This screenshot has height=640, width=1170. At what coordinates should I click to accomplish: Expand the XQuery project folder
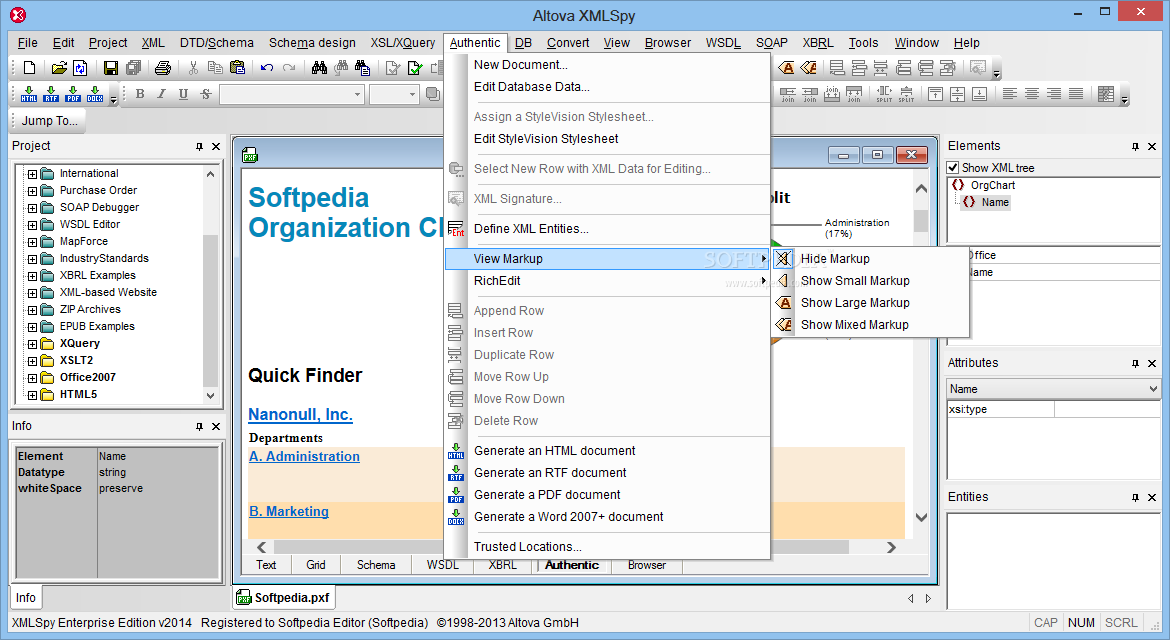click(32, 345)
